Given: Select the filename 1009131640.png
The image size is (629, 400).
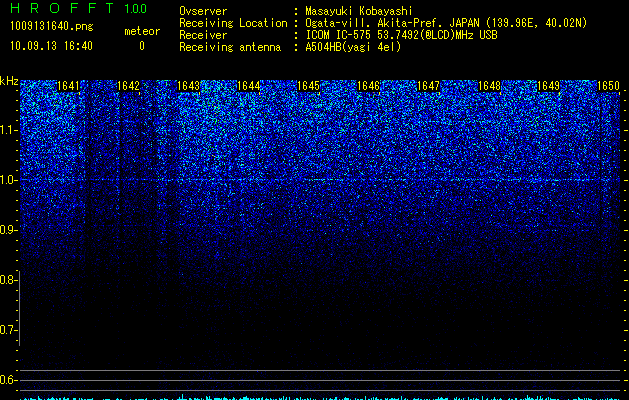Looking at the screenshot, I should (x=52, y=27).
